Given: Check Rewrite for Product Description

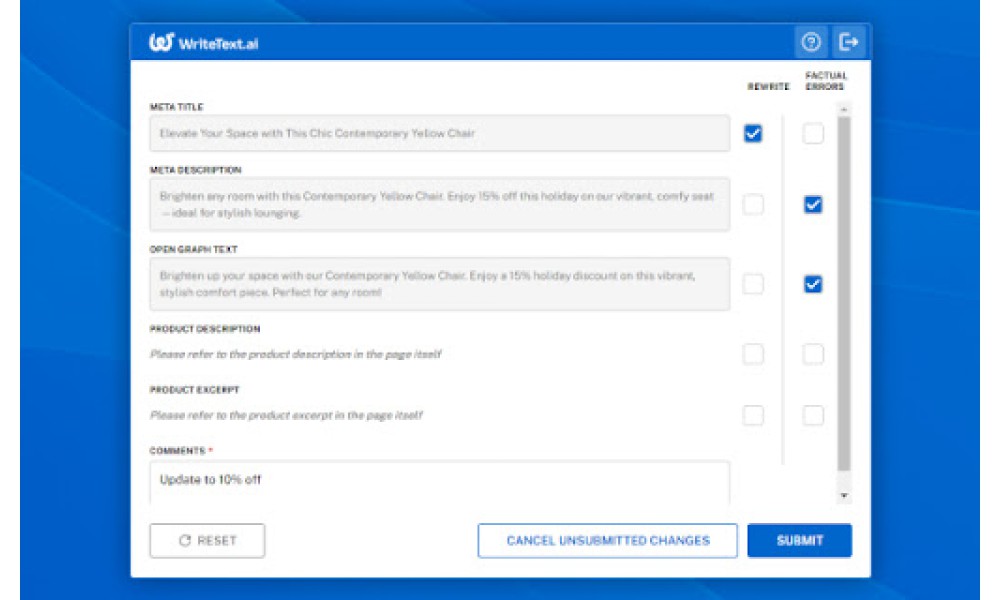Looking at the screenshot, I should pos(753,354).
